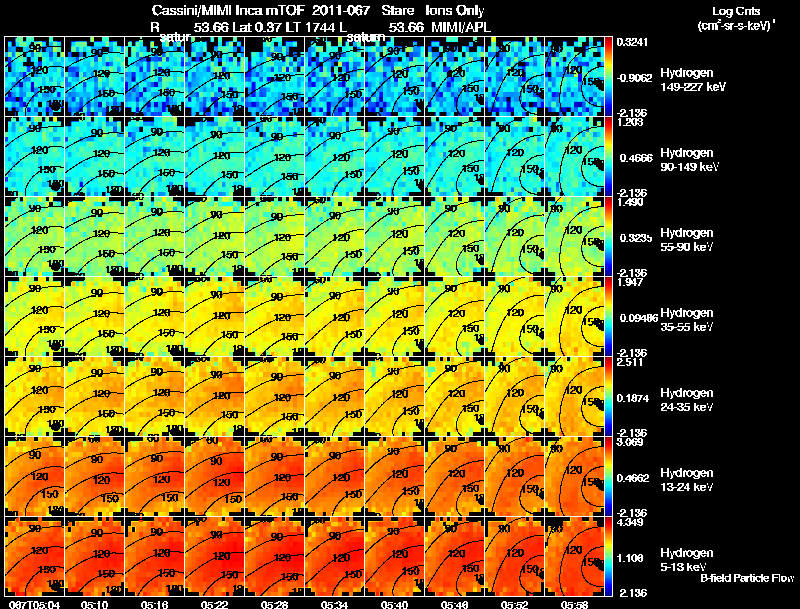Open the 24-35 keV panel at 05:46
Viewport: 800px width, 609px height.
[x=455, y=396]
